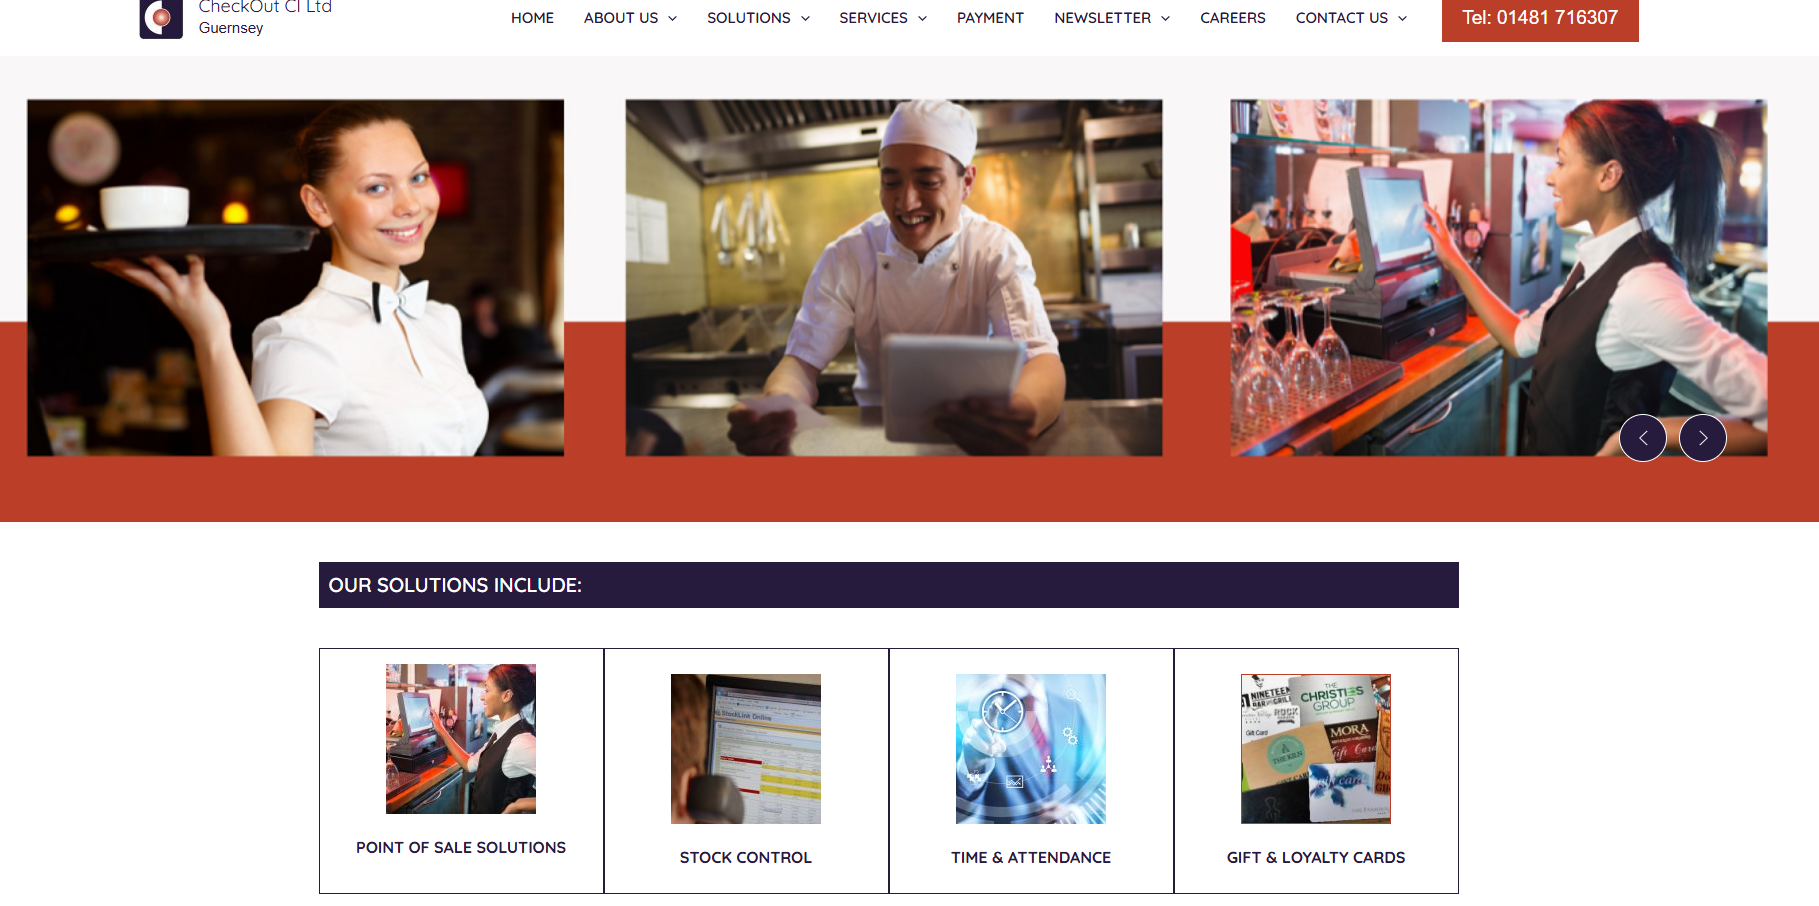Viewport: 1819px width, 906px height.
Task: Open the Time & Attendance image tile
Action: [x=1031, y=749]
